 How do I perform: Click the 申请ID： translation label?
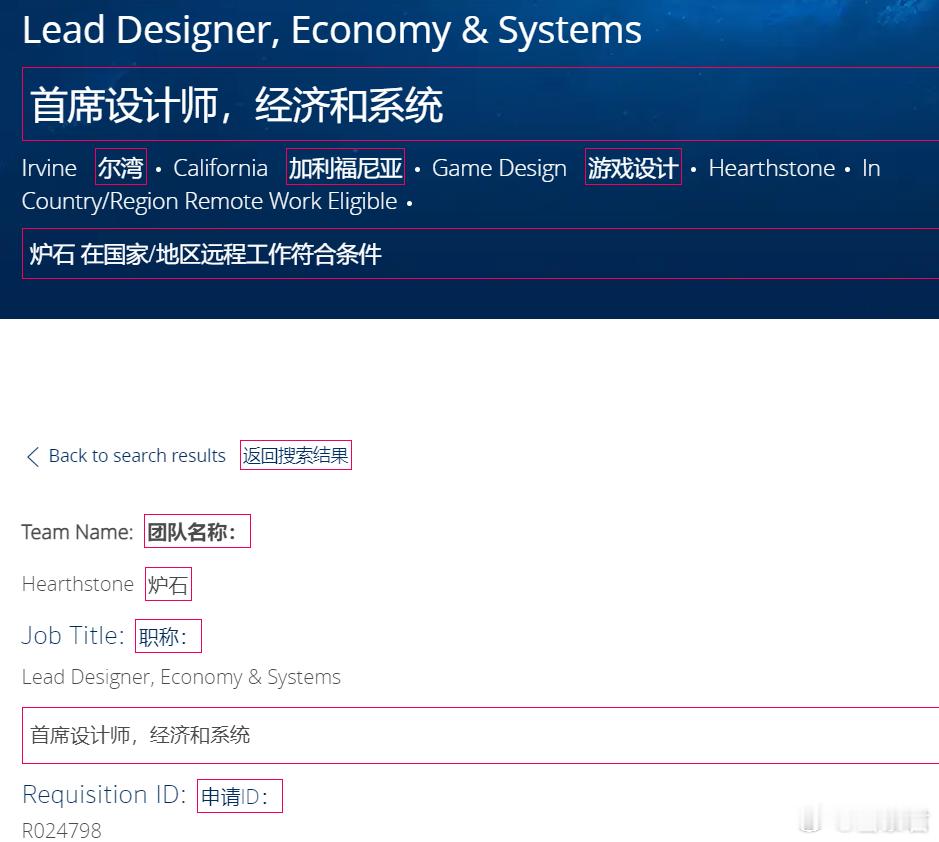pyautogui.click(x=240, y=796)
